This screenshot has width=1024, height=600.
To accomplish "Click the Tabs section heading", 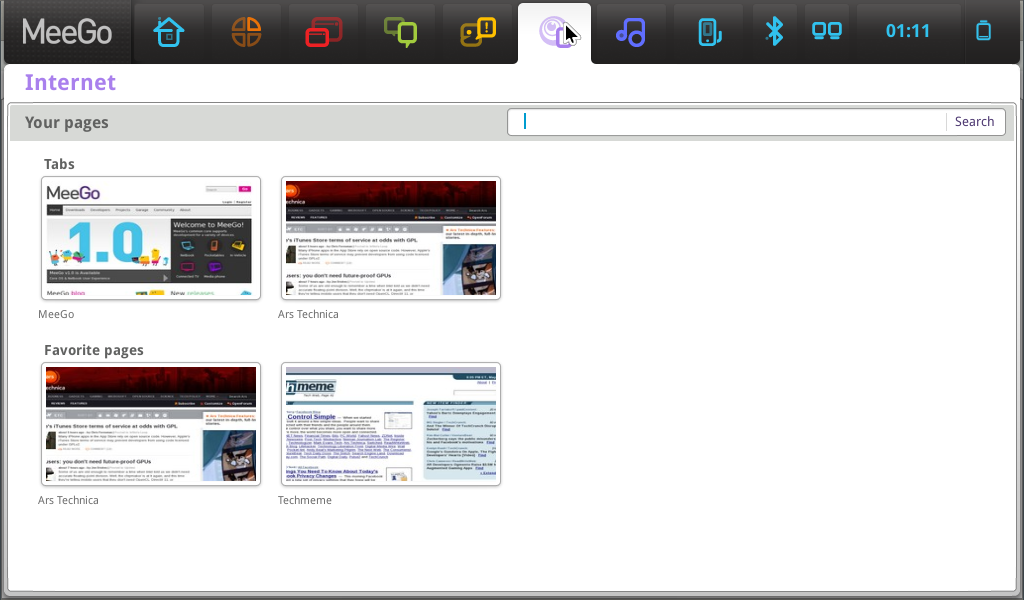I will pyautogui.click(x=59, y=164).
